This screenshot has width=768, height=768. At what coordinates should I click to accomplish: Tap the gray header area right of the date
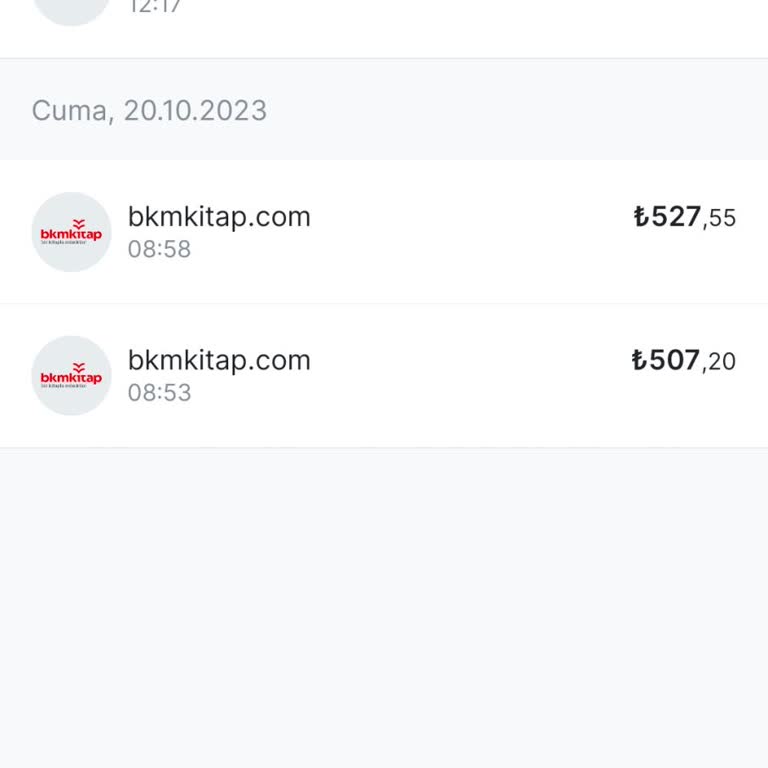coord(520,110)
